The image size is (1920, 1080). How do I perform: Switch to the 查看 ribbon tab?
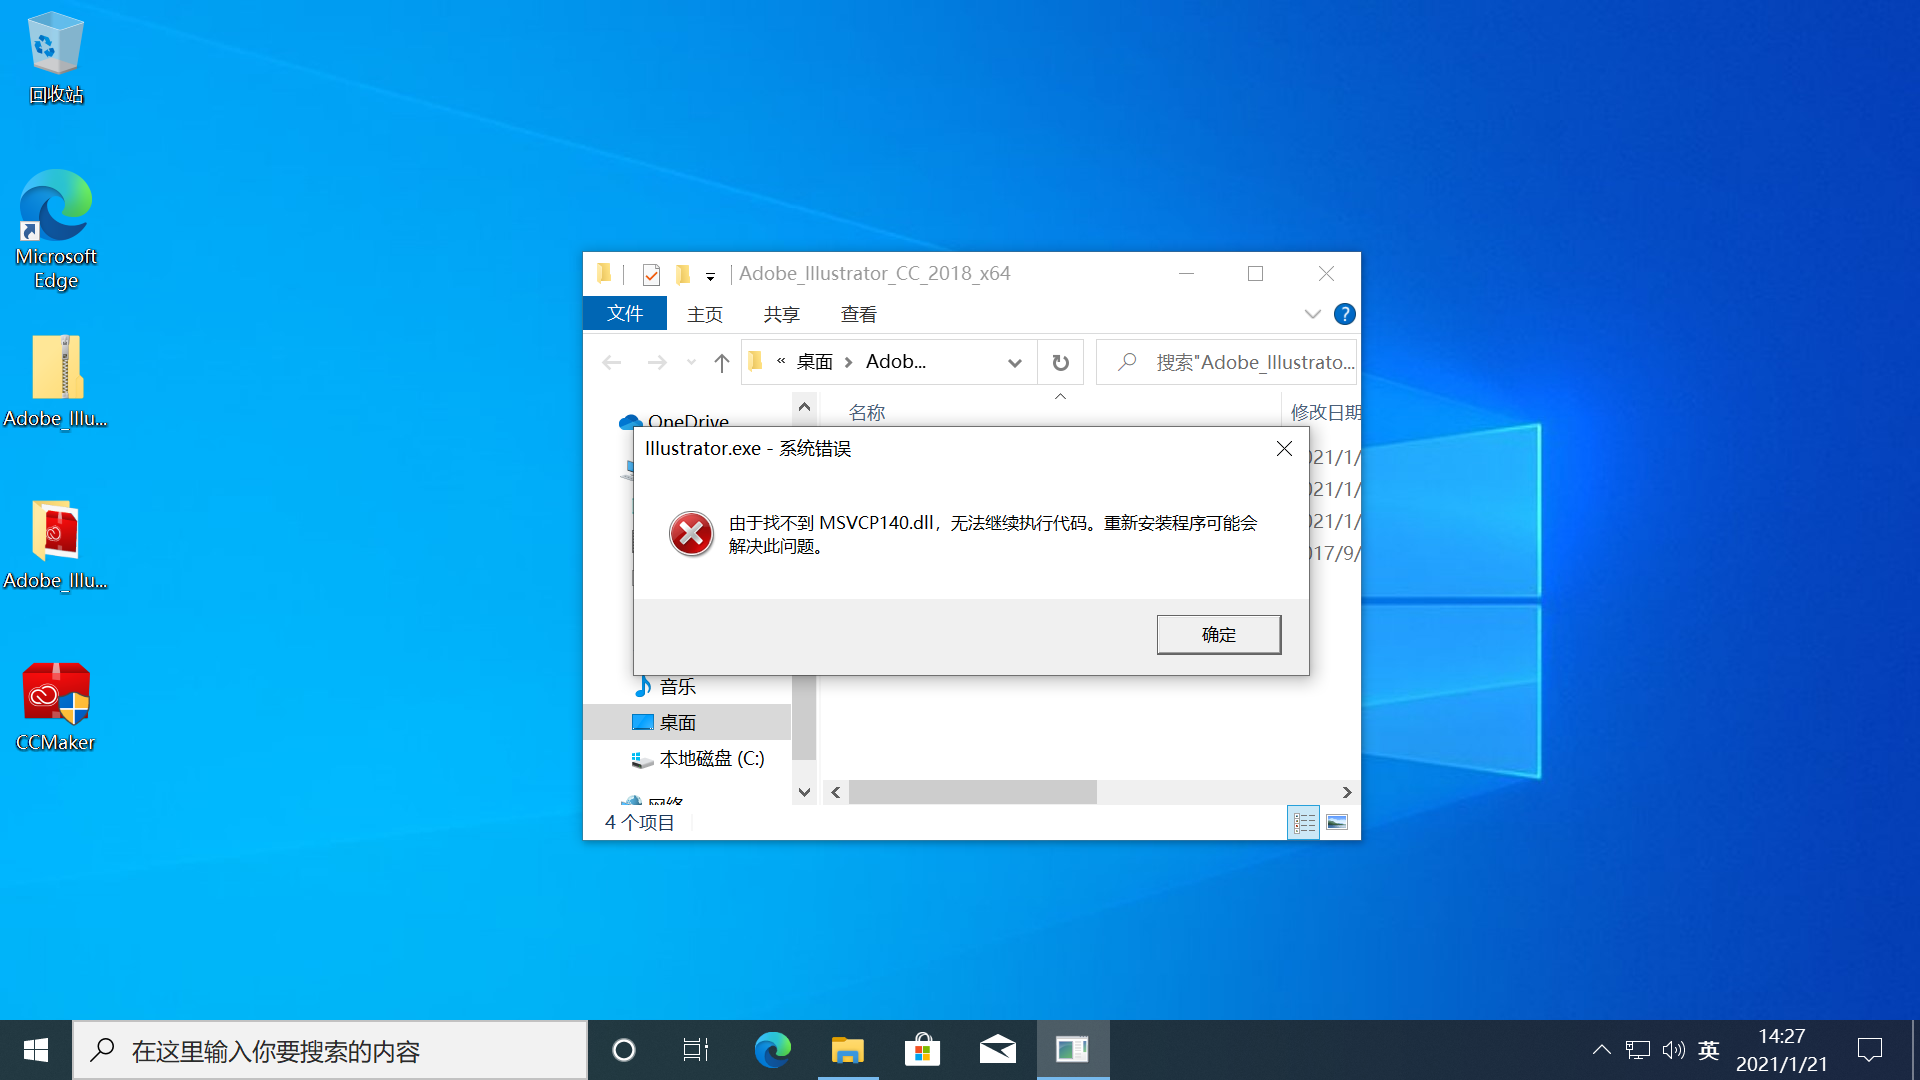click(x=859, y=314)
